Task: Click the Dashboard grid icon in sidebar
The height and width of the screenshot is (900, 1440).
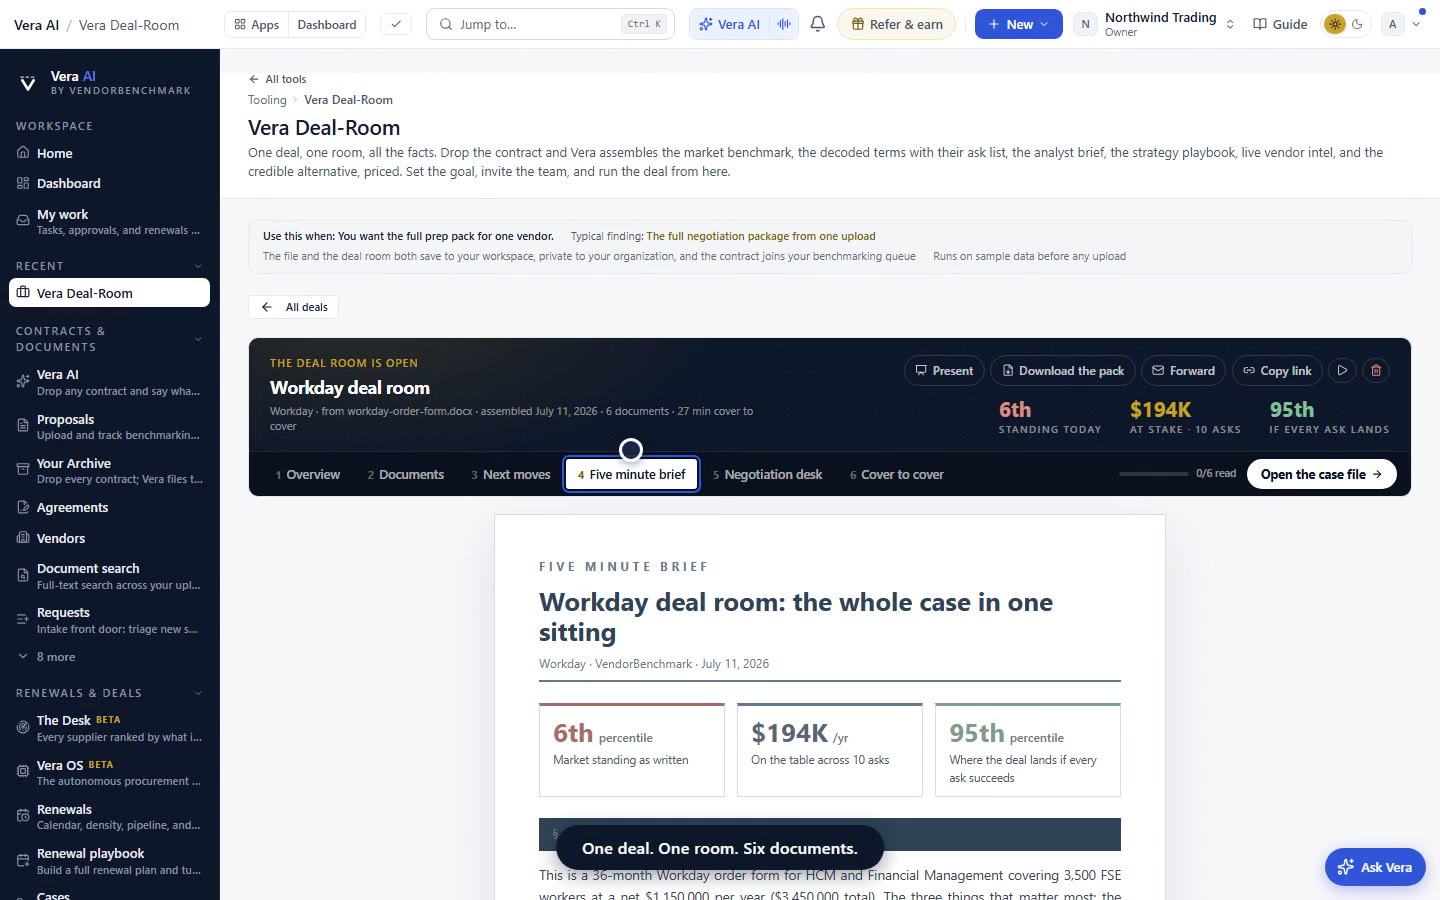Action: pos(23,183)
